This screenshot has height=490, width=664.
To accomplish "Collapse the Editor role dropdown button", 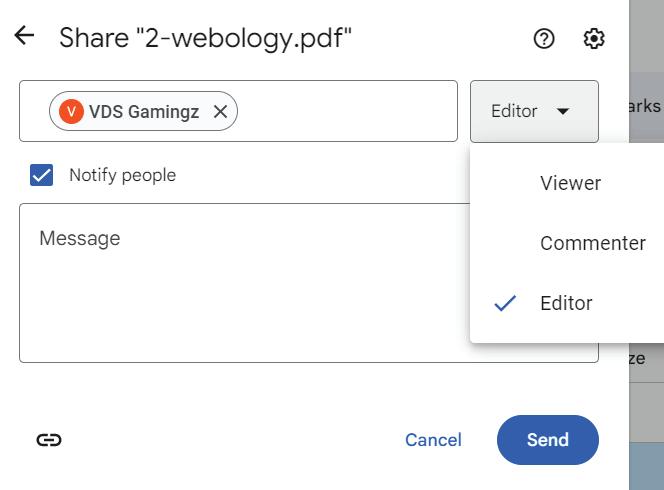I will pos(534,112).
